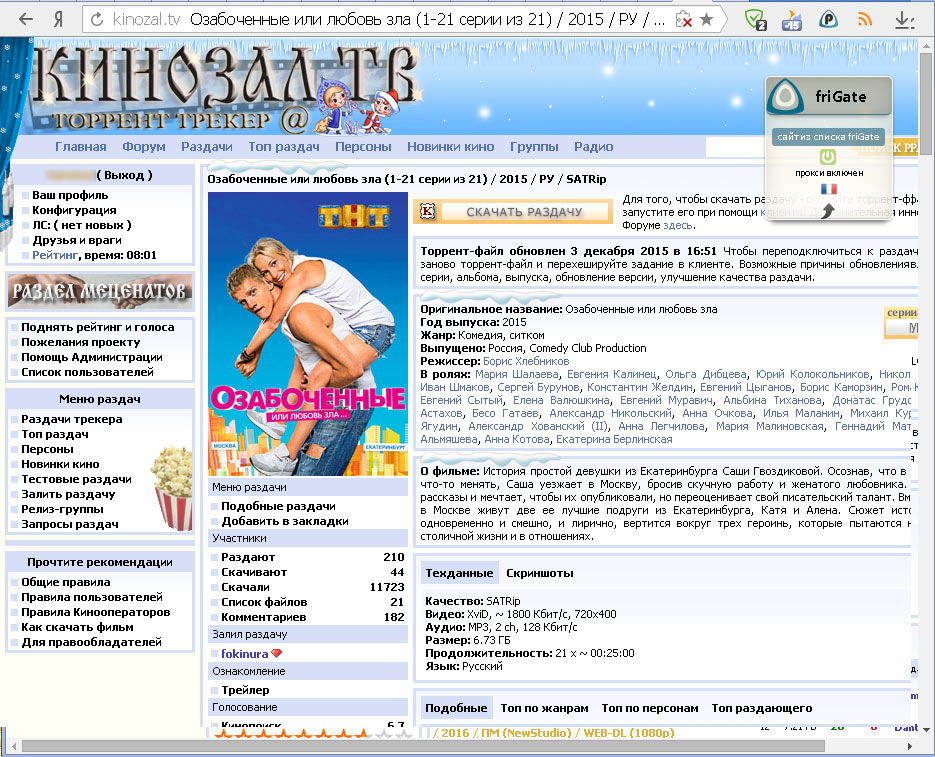The image size is (935, 757).
Task: Click Добавить в закладки link
Action: [285, 521]
